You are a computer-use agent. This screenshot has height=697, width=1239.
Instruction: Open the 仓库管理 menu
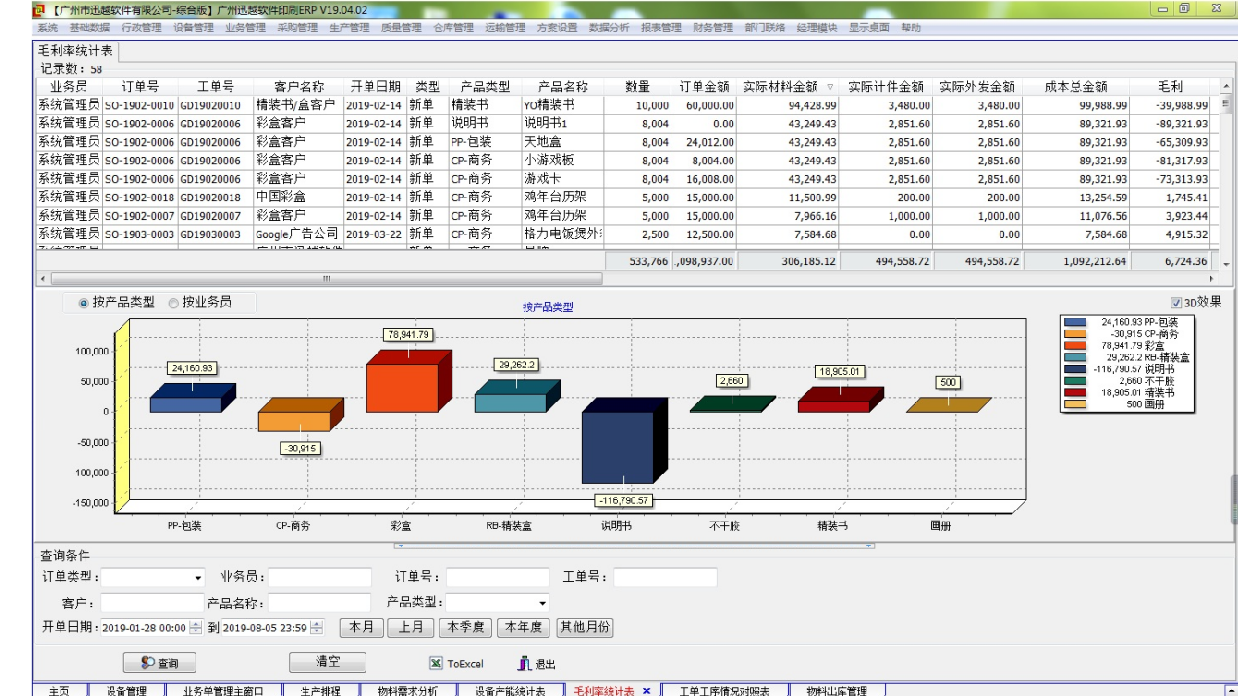(453, 28)
